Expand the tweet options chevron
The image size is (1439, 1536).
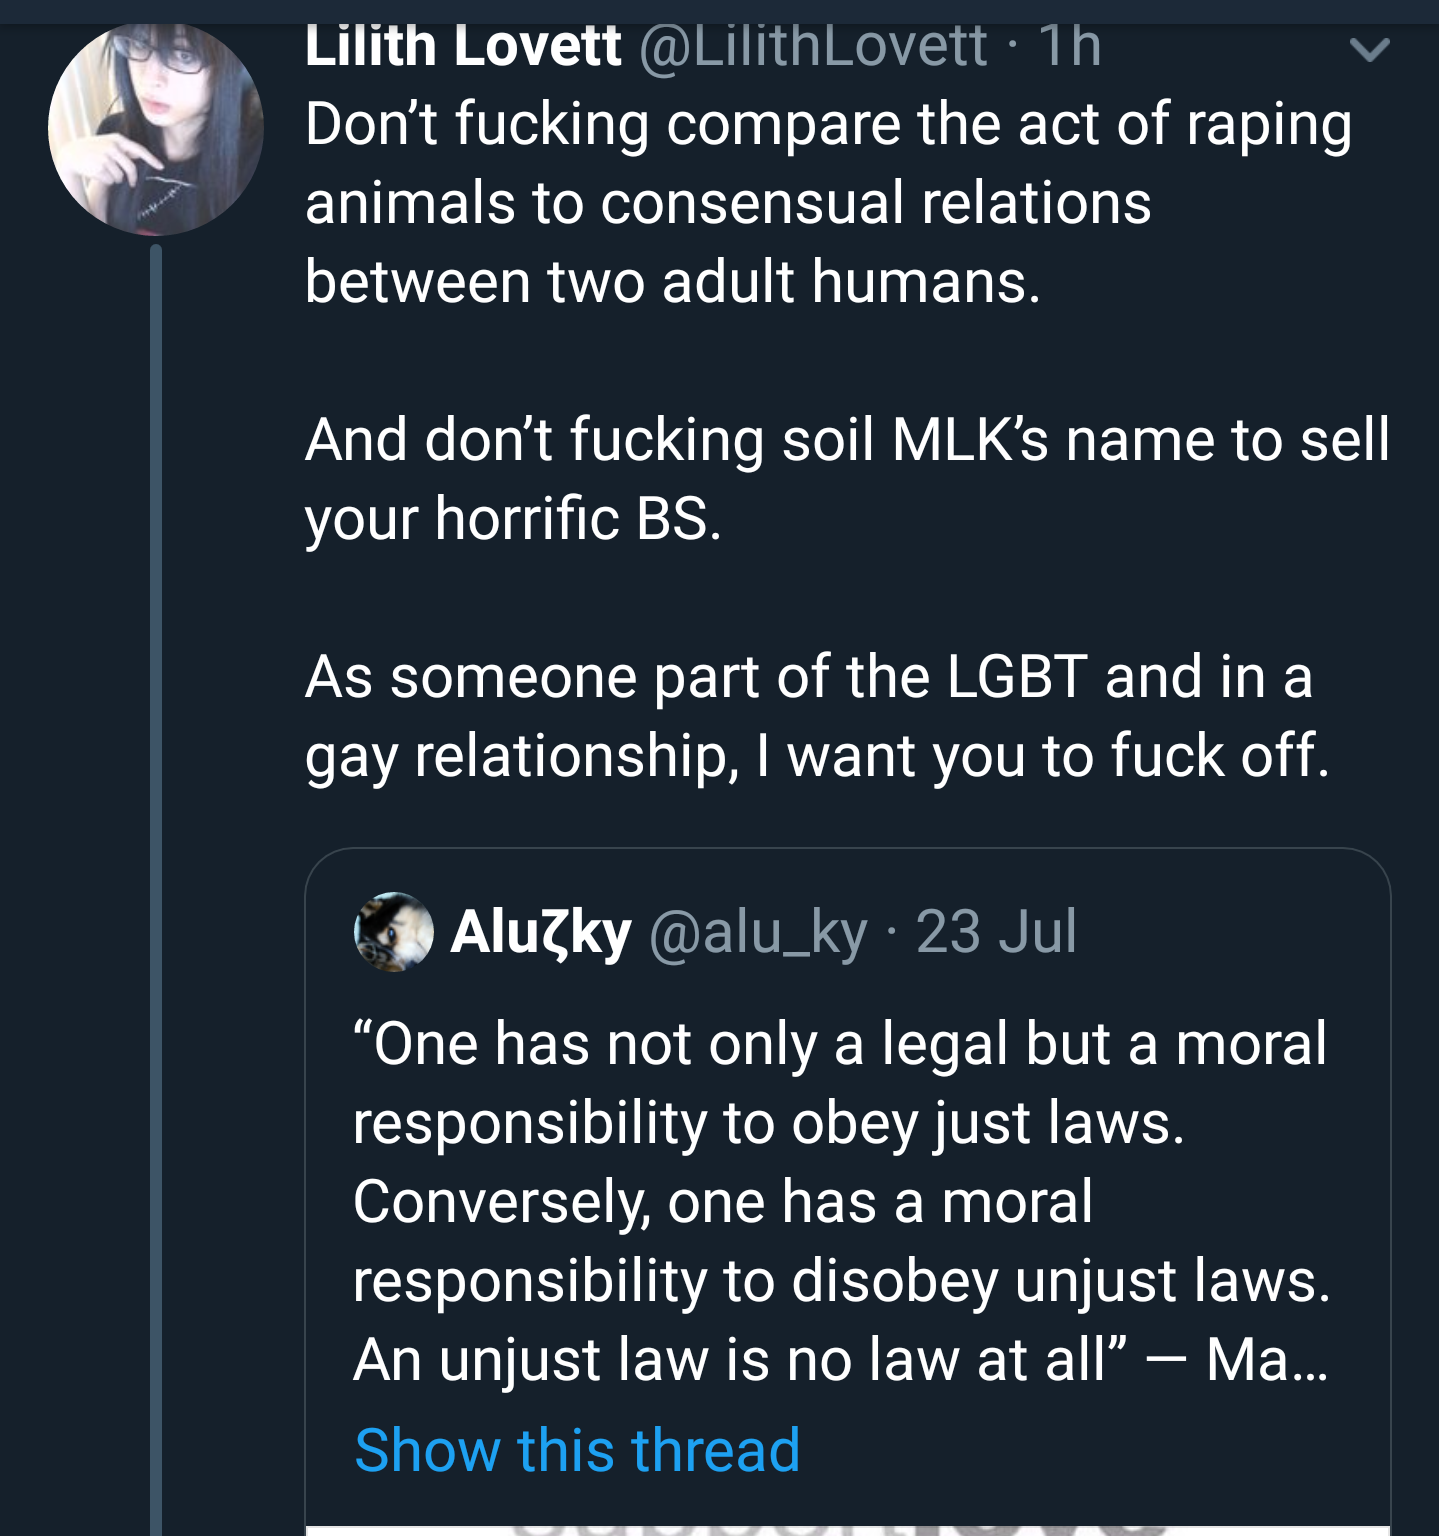[x=1369, y=49]
